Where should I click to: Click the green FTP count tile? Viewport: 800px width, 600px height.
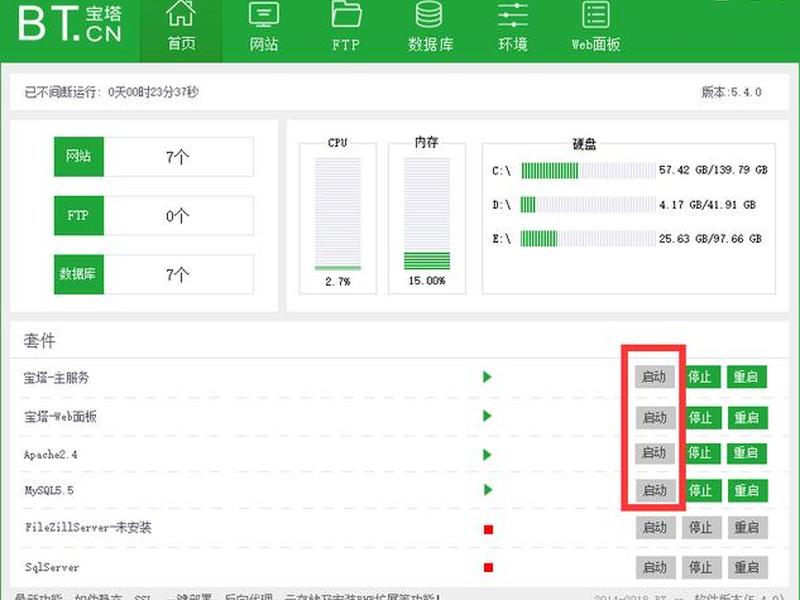tap(79, 215)
